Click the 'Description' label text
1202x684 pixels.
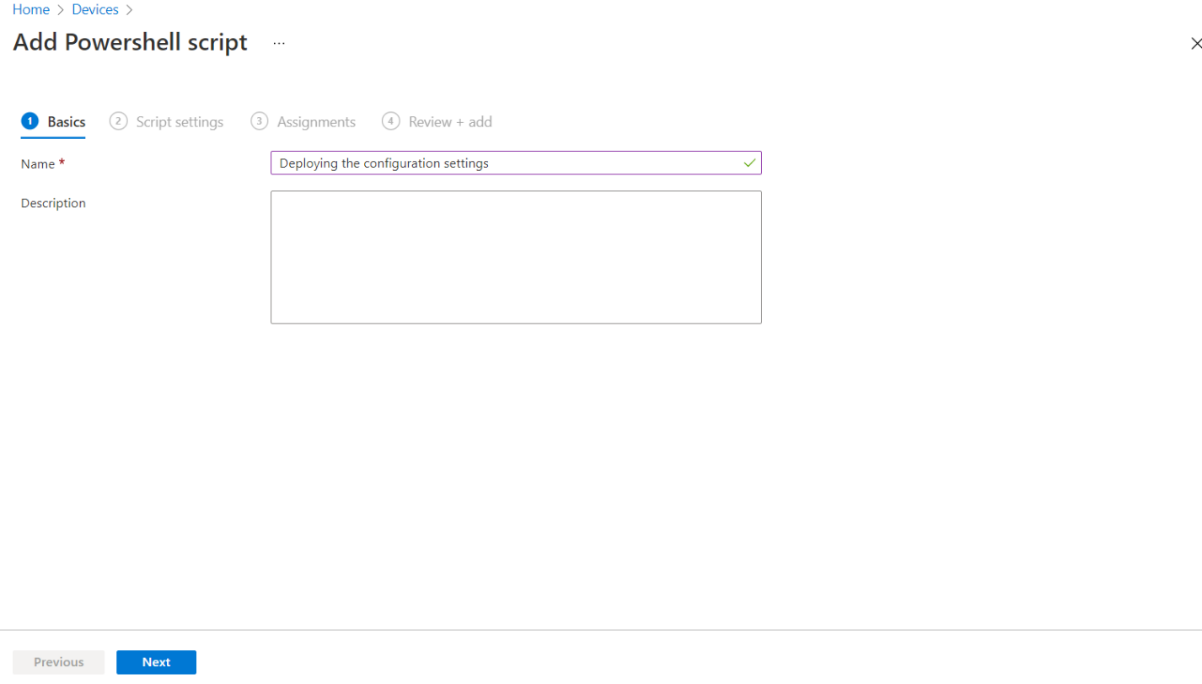[x=53, y=203]
